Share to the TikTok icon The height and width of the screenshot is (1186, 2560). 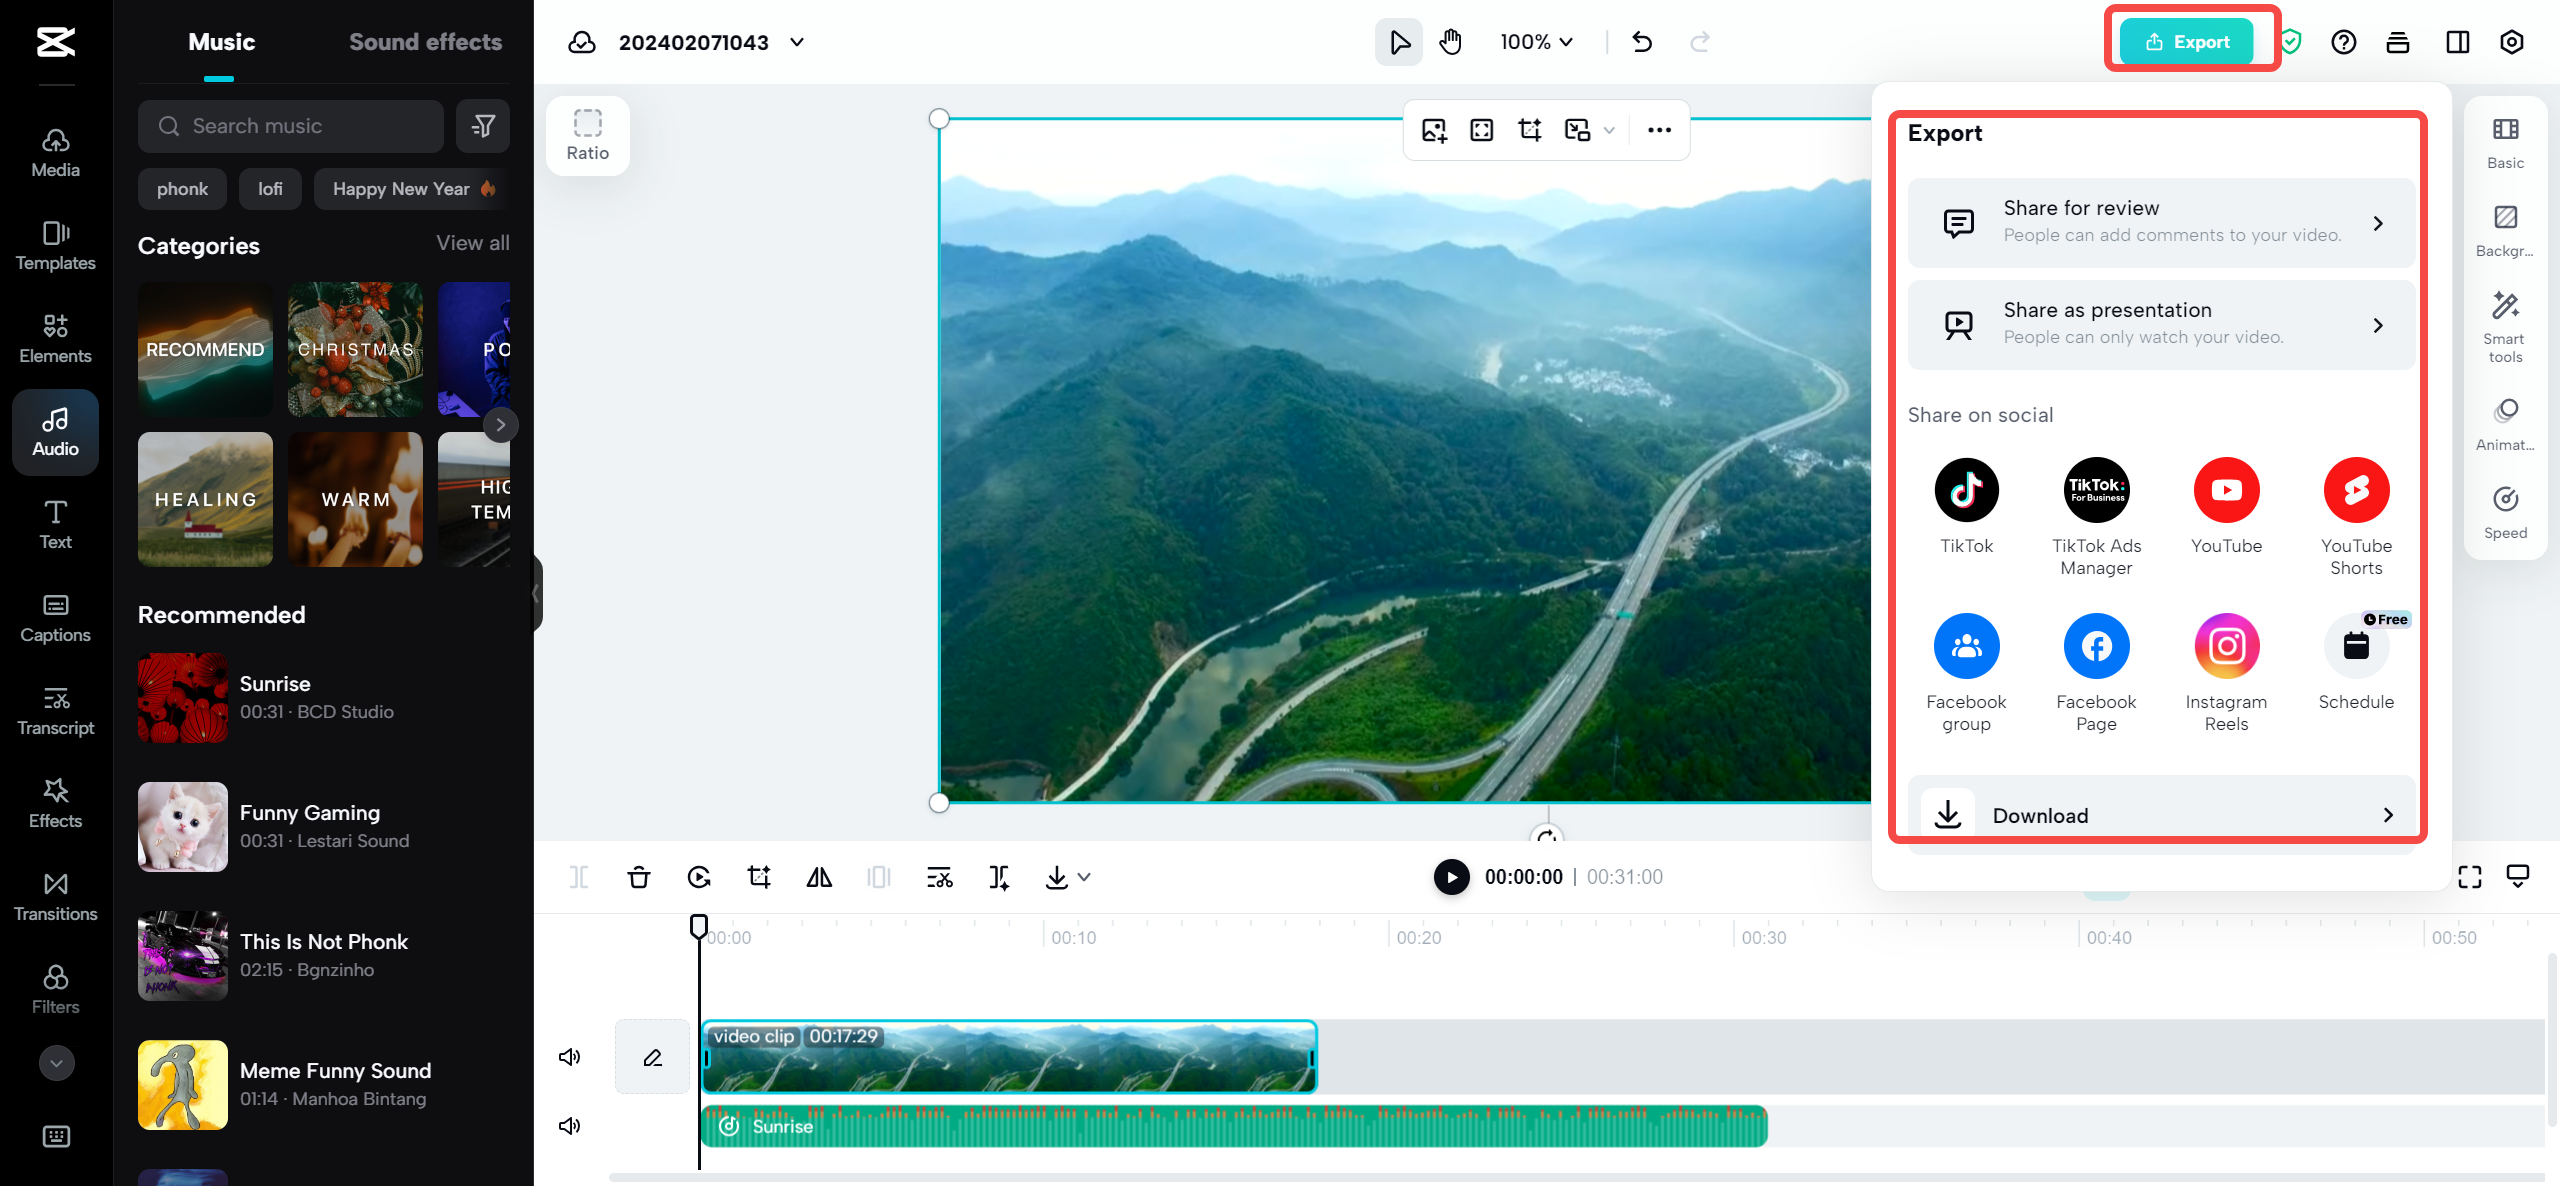[x=1966, y=490]
